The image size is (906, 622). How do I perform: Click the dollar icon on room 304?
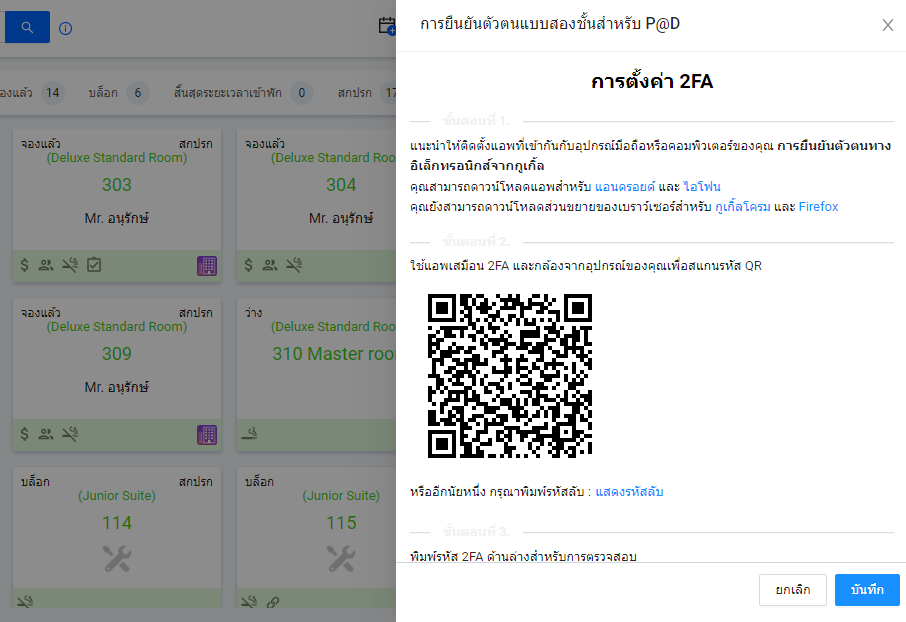point(248,265)
